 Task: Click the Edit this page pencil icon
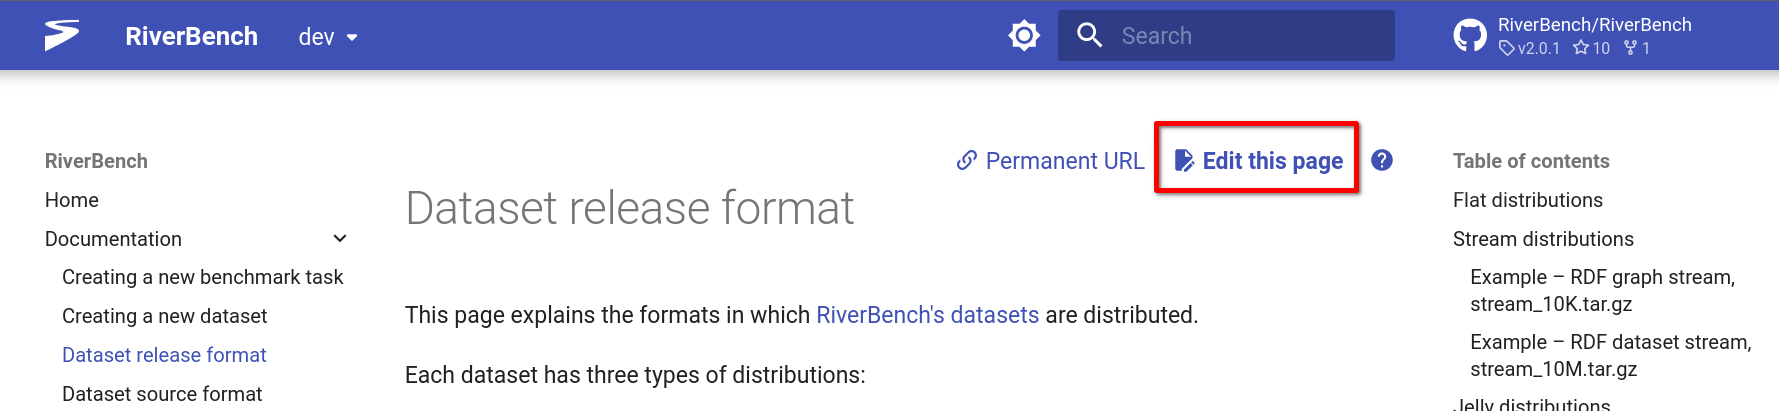[x=1184, y=161]
